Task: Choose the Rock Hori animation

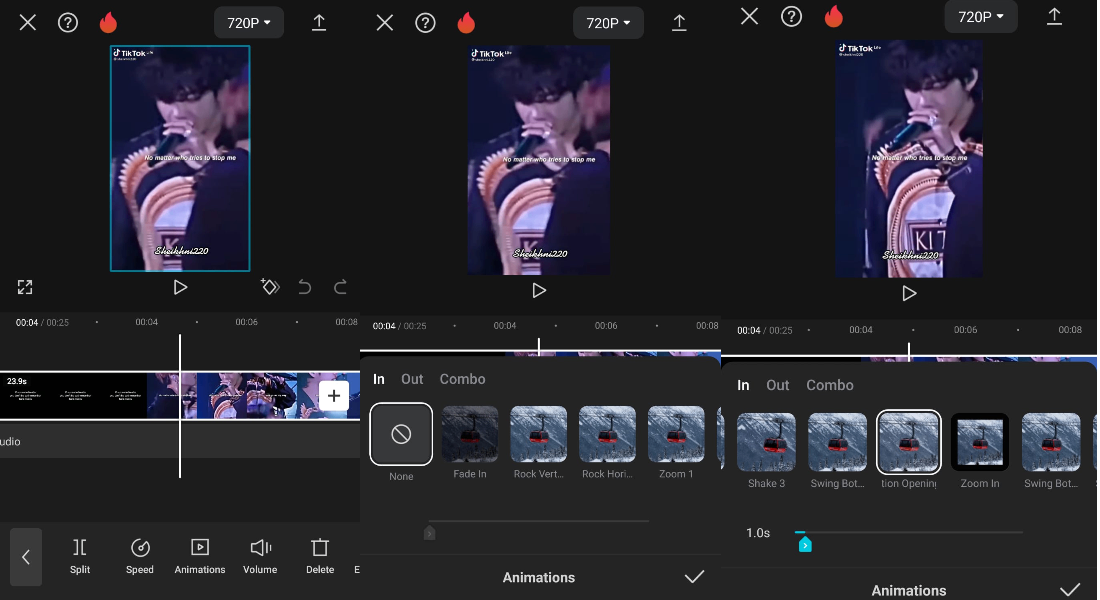Action: click(x=608, y=443)
